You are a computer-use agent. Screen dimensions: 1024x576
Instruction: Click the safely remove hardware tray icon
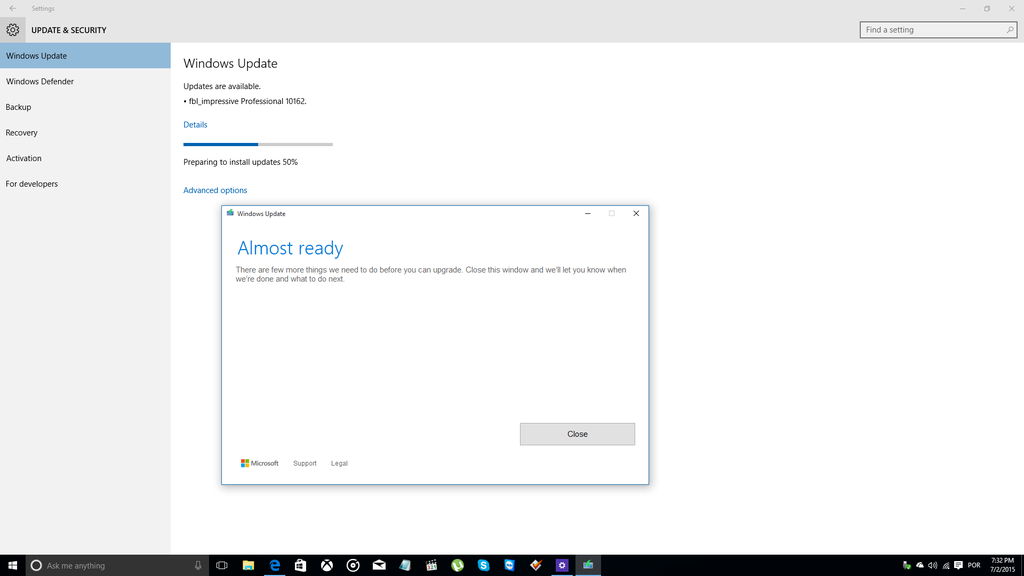pyautogui.click(x=906, y=566)
